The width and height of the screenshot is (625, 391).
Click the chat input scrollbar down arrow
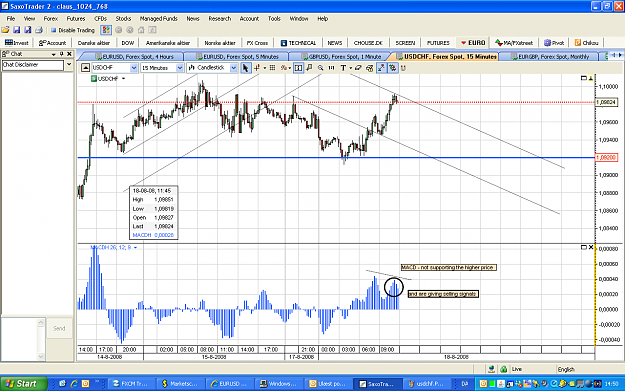41,356
